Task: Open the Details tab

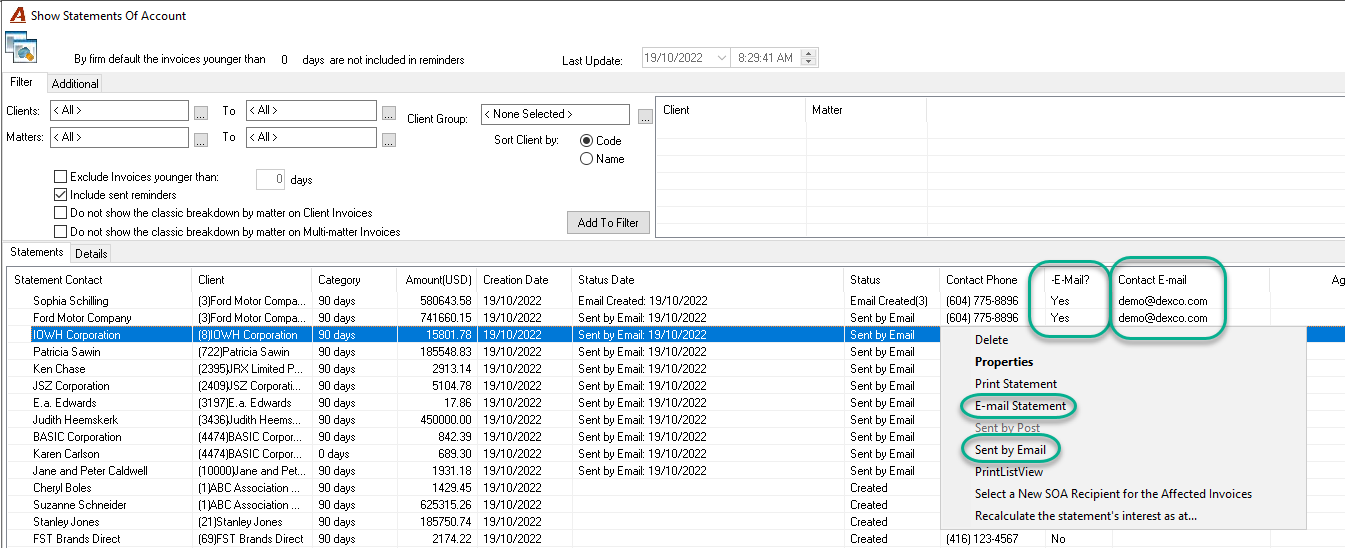Action: coord(91,254)
